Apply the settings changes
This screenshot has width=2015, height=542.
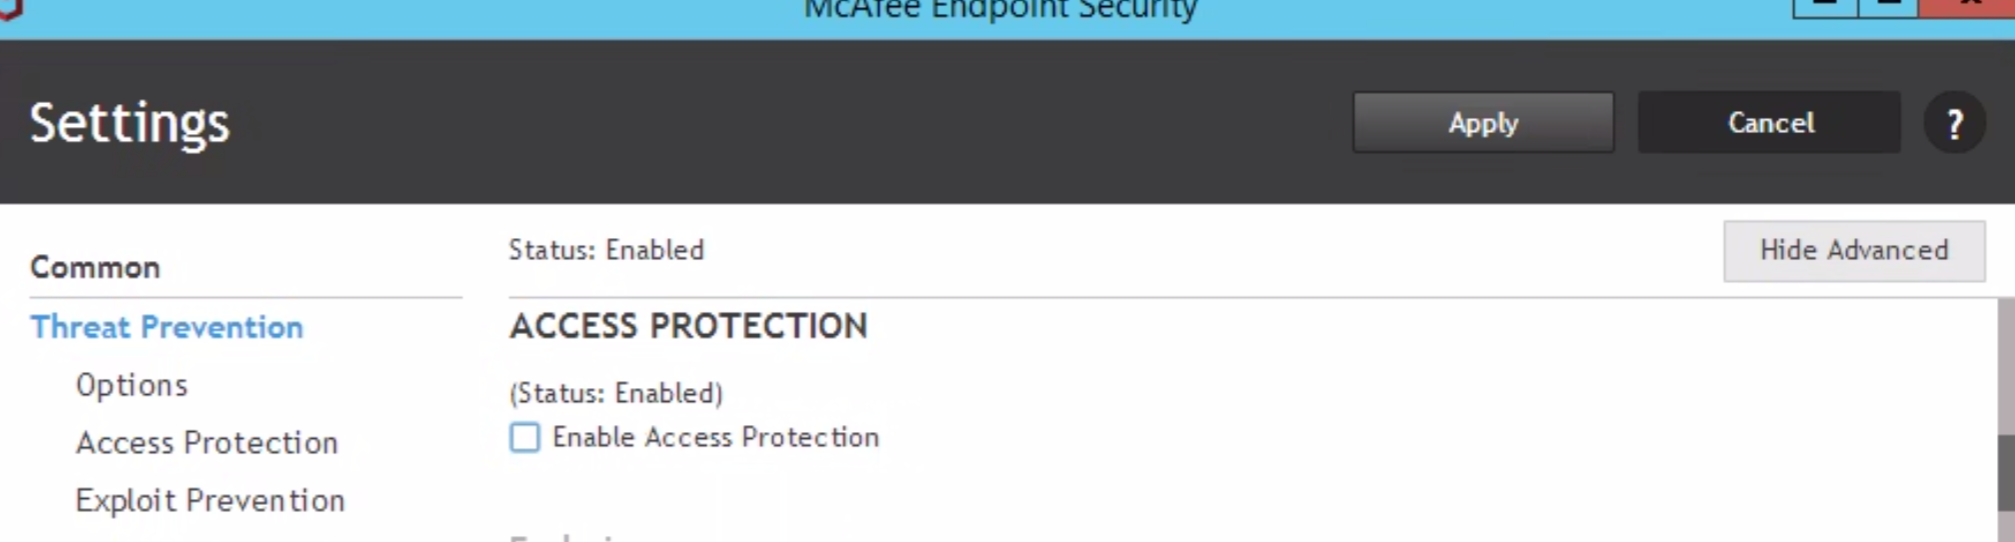(1483, 123)
